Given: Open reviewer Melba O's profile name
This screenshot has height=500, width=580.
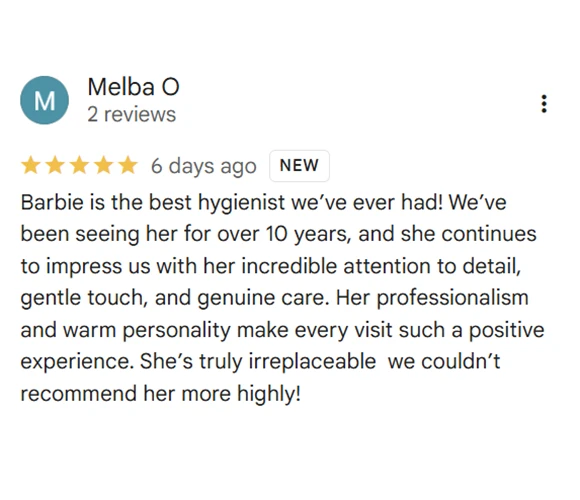Looking at the screenshot, I should (x=134, y=87).
